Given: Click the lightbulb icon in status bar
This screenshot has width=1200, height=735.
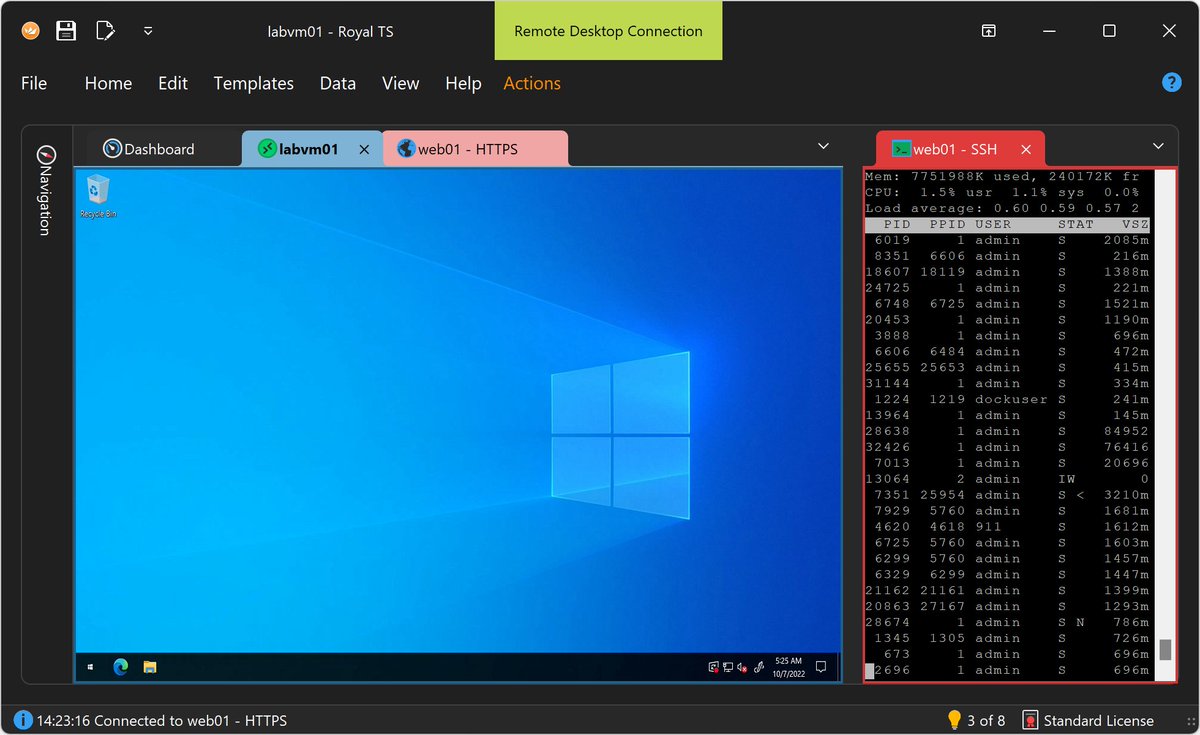Looking at the screenshot, I should (955, 719).
